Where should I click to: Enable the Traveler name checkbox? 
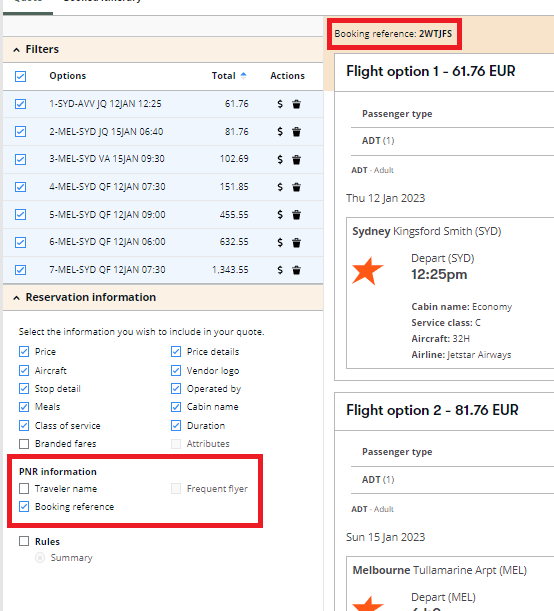click(x=24, y=488)
